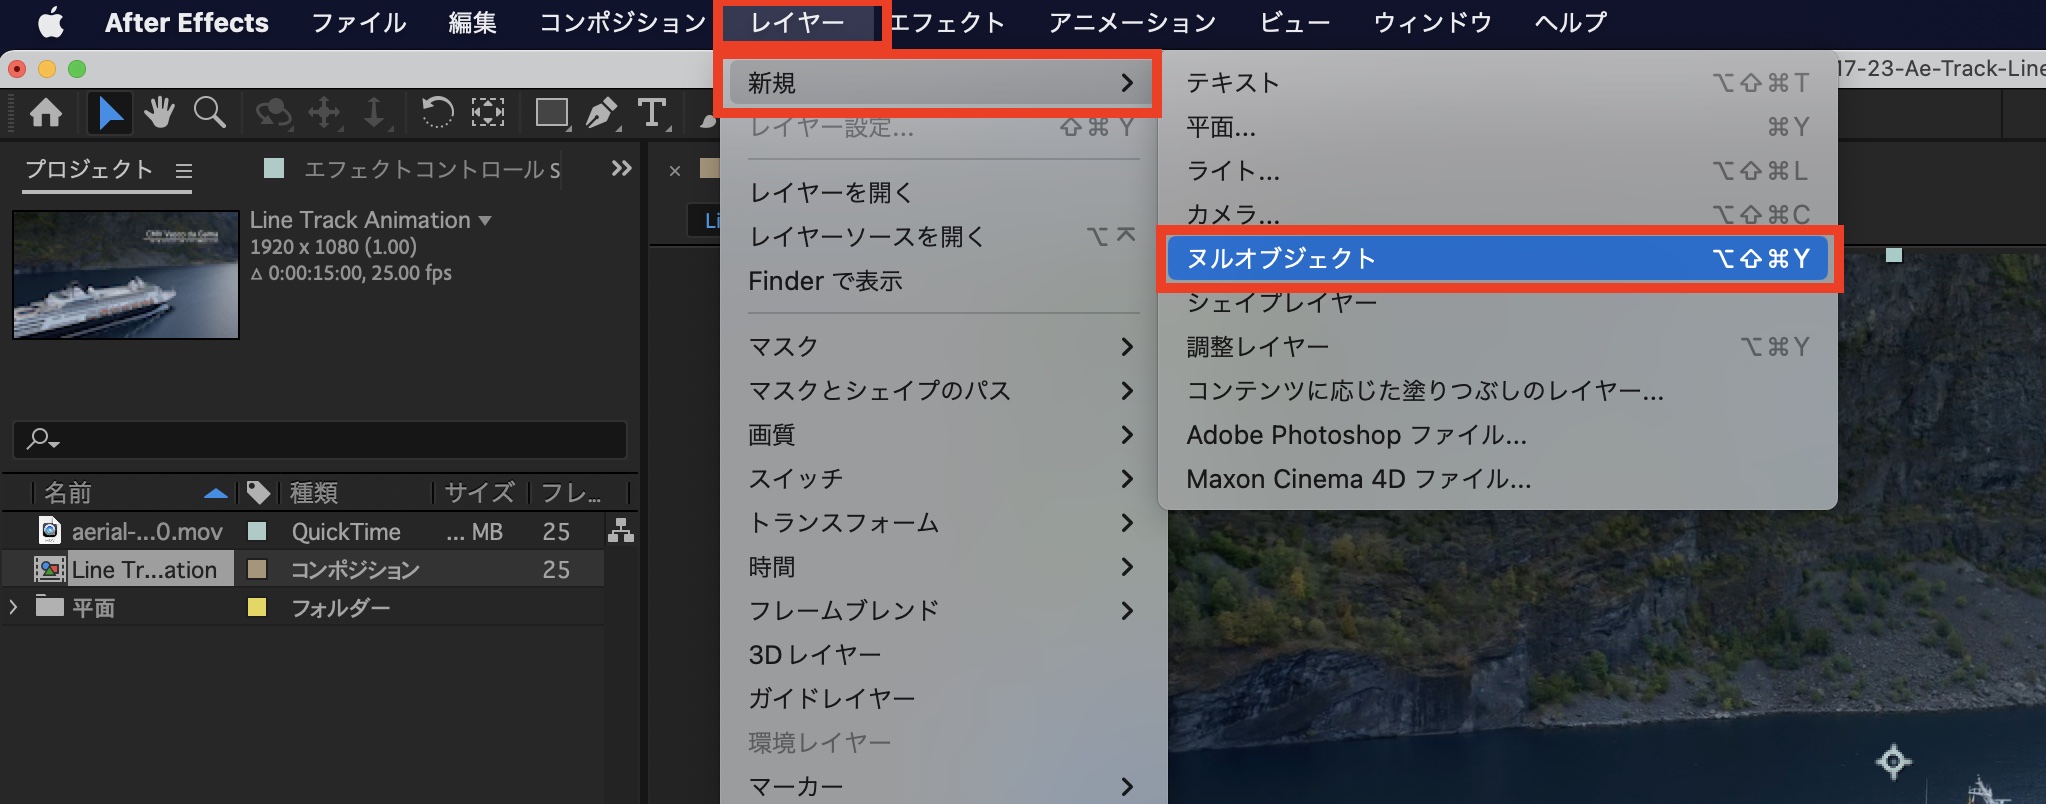
Task: Show hidden panel tabs with double chevron
Action: click(x=621, y=168)
